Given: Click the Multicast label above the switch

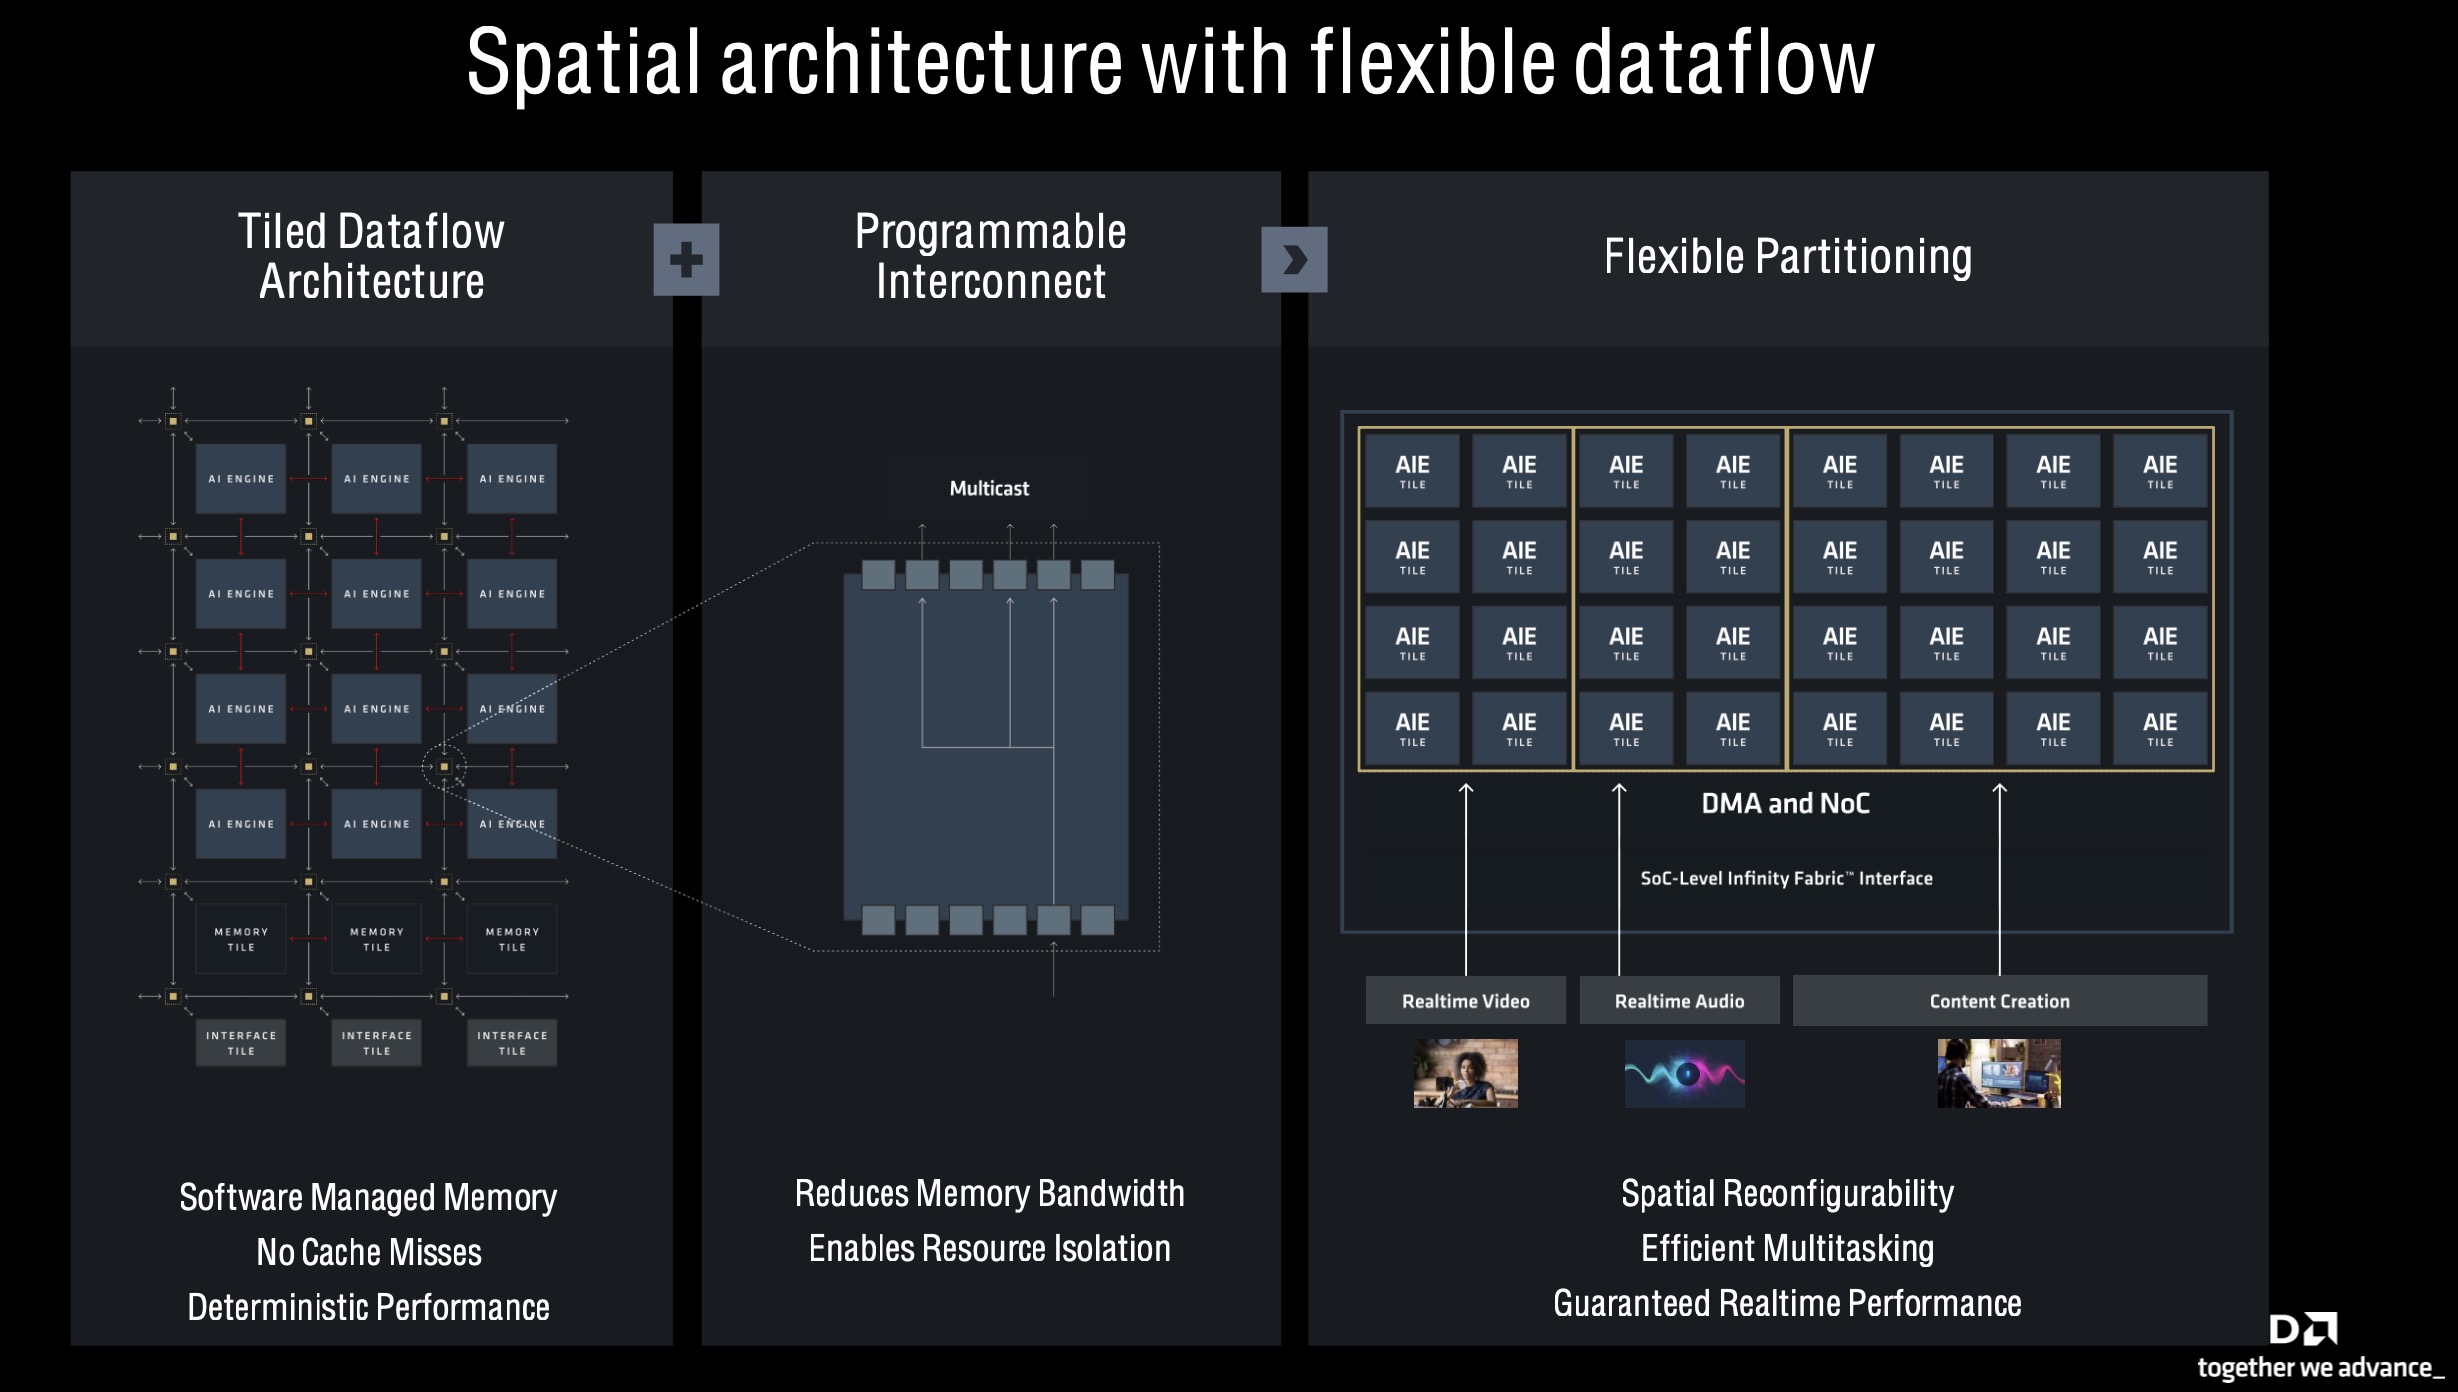Looking at the screenshot, I should pos(988,488).
